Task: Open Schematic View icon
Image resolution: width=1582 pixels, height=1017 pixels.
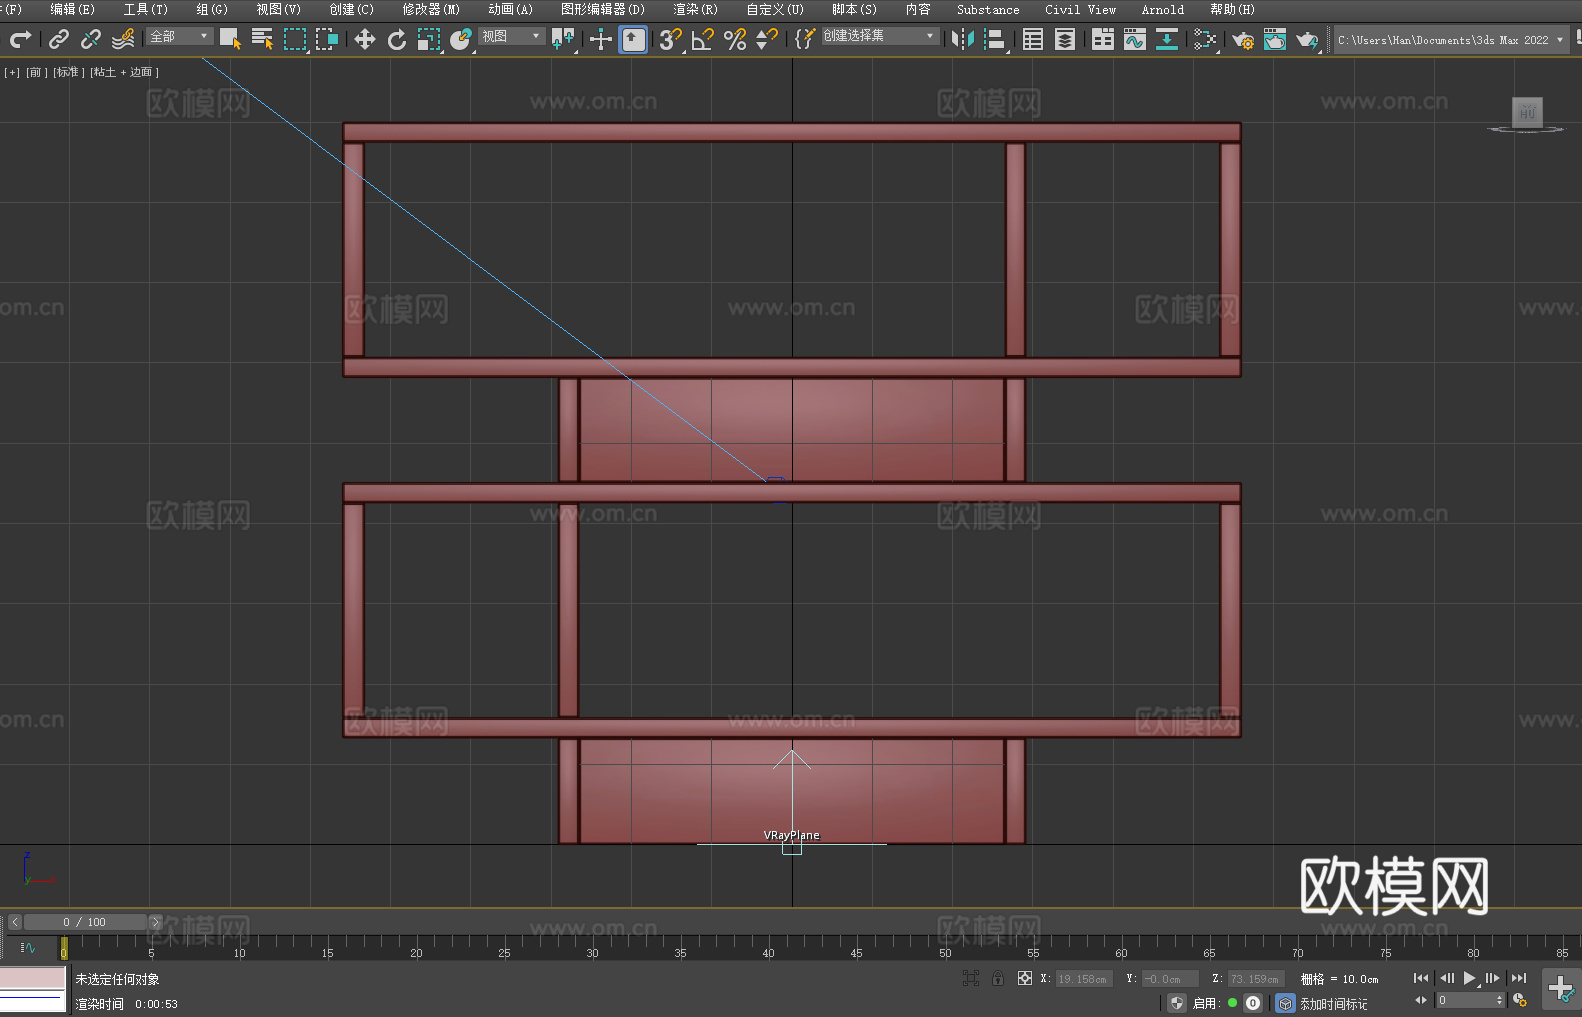Action: pyautogui.click(x=1167, y=39)
